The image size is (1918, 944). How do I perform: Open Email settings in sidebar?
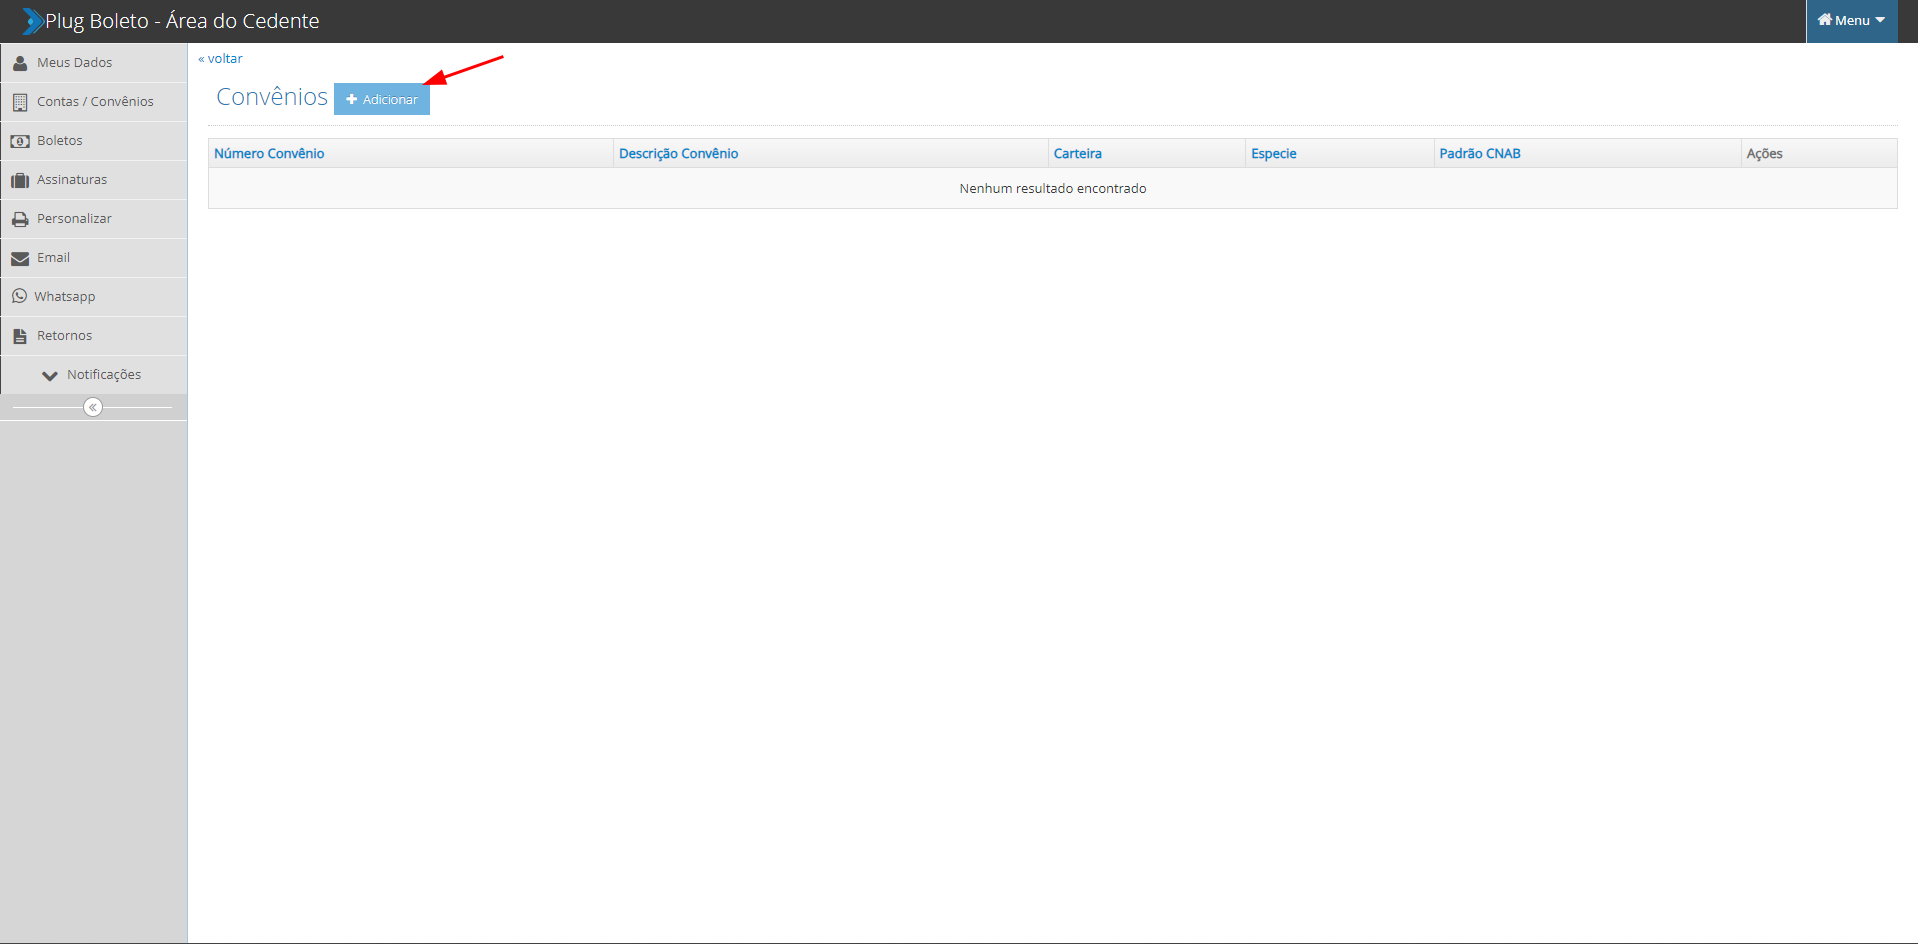coord(94,258)
